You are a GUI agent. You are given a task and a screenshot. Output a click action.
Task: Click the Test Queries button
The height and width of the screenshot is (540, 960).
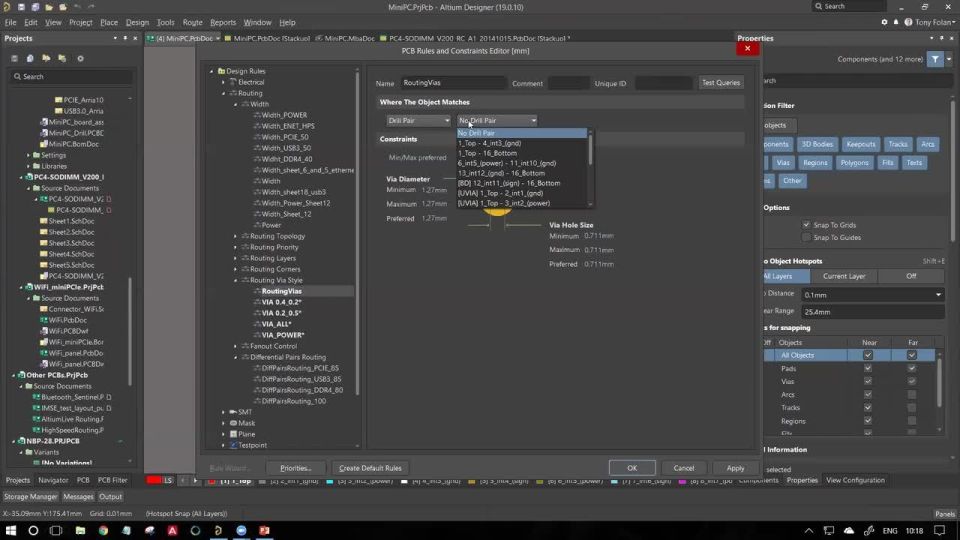tap(721, 83)
